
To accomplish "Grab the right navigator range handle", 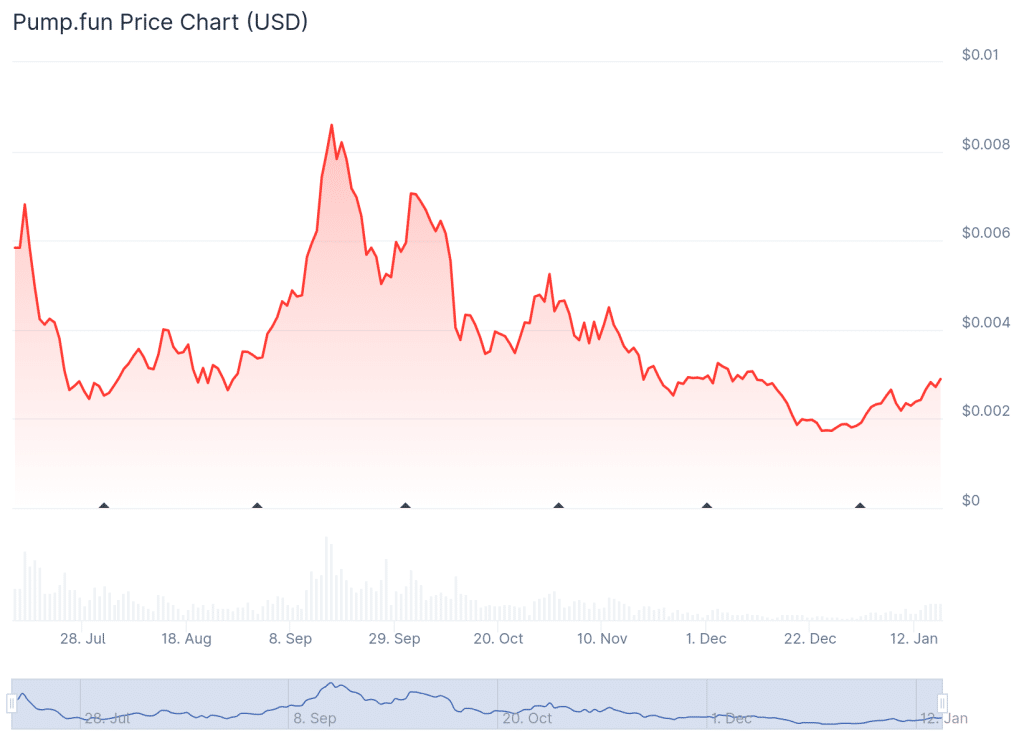I will coord(942,705).
